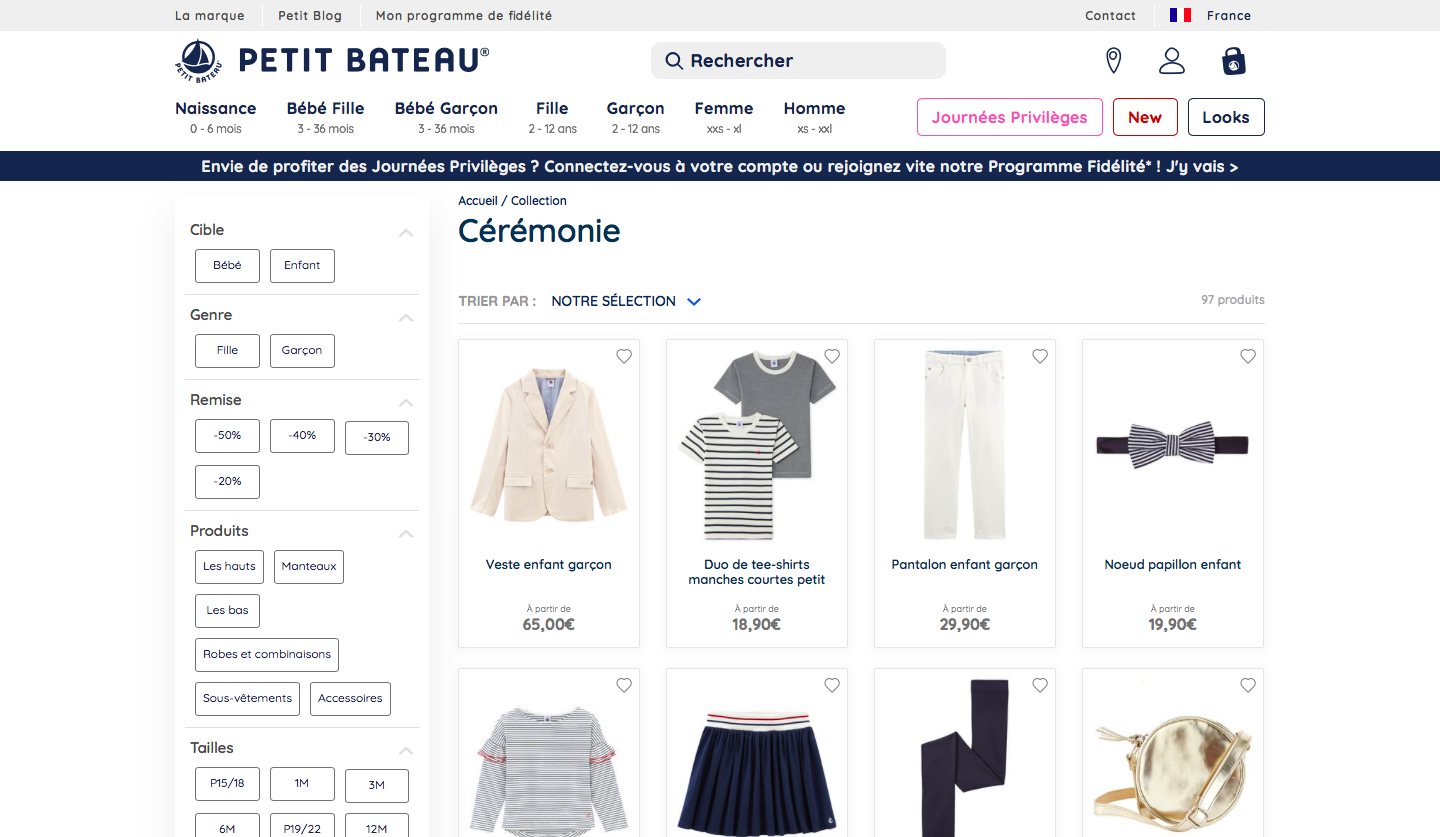Click the user account icon
This screenshot has height=837, width=1440.
(x=1171, y=61)
